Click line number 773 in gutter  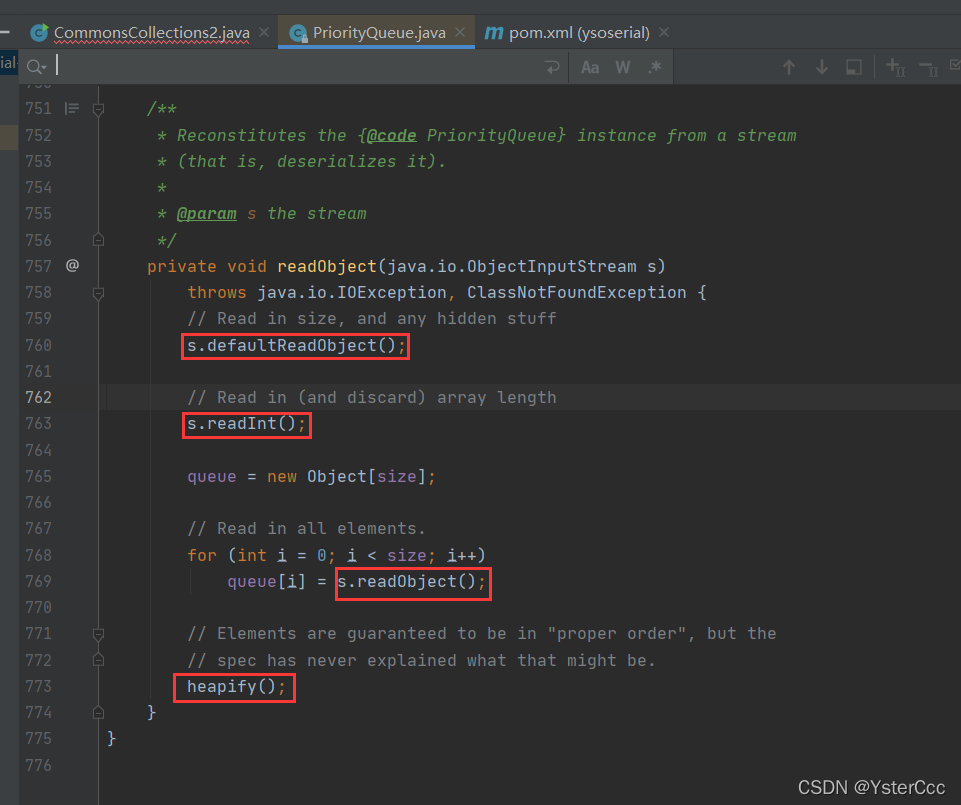pyautogui.click(x=38, y=687)
